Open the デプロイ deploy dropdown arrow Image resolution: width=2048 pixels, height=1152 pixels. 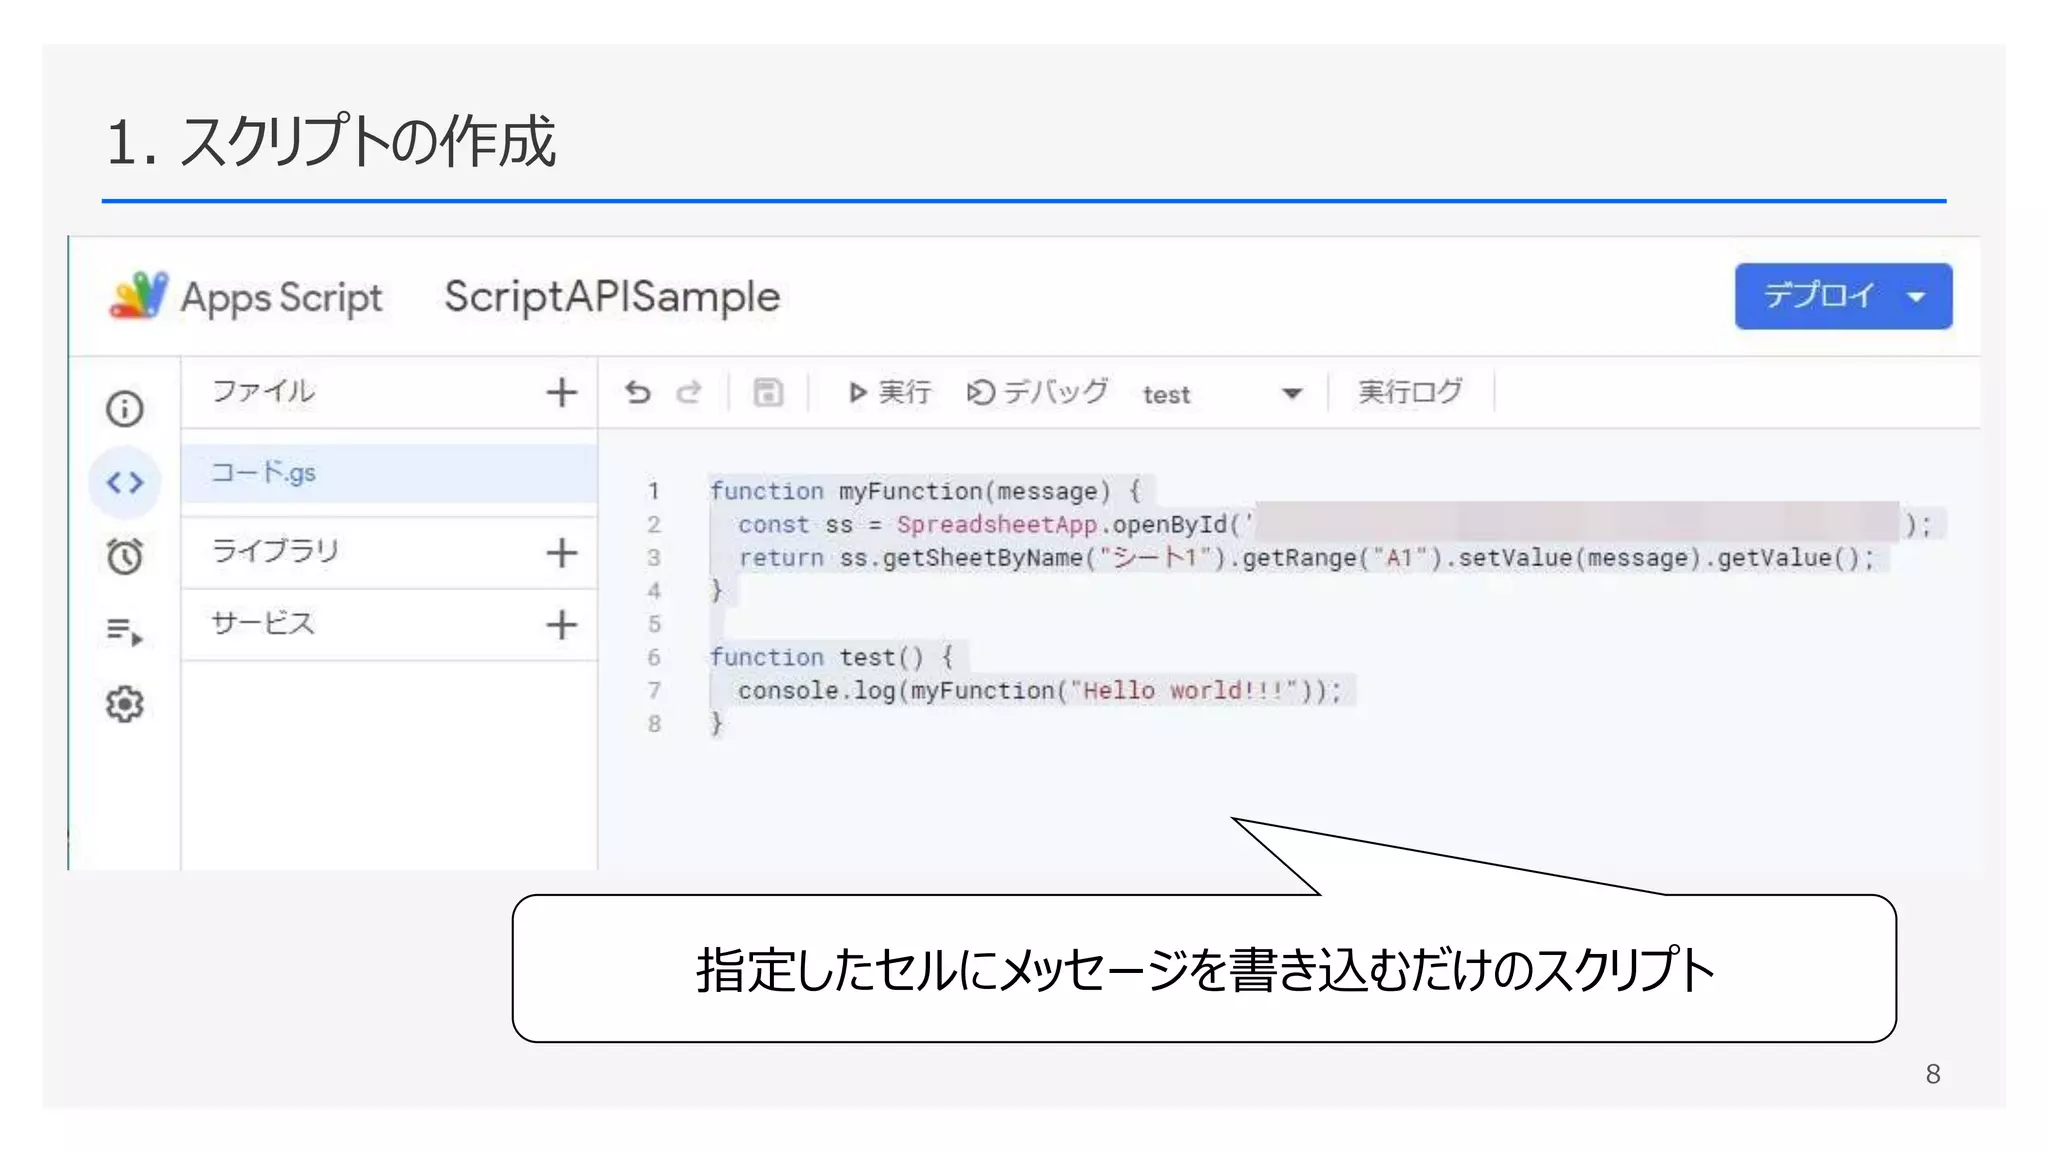(x=1916, y=297)
